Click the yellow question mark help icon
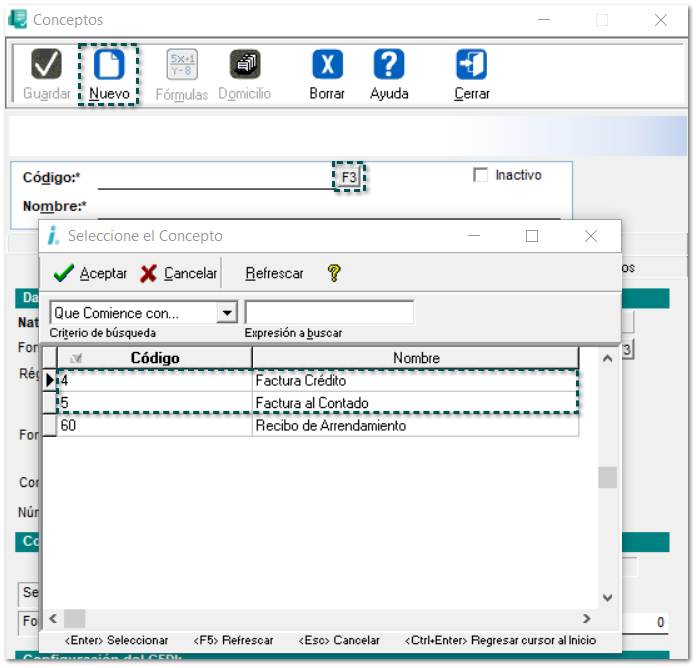This screenshot has height=668, width=697. click(x=335, y=273)
